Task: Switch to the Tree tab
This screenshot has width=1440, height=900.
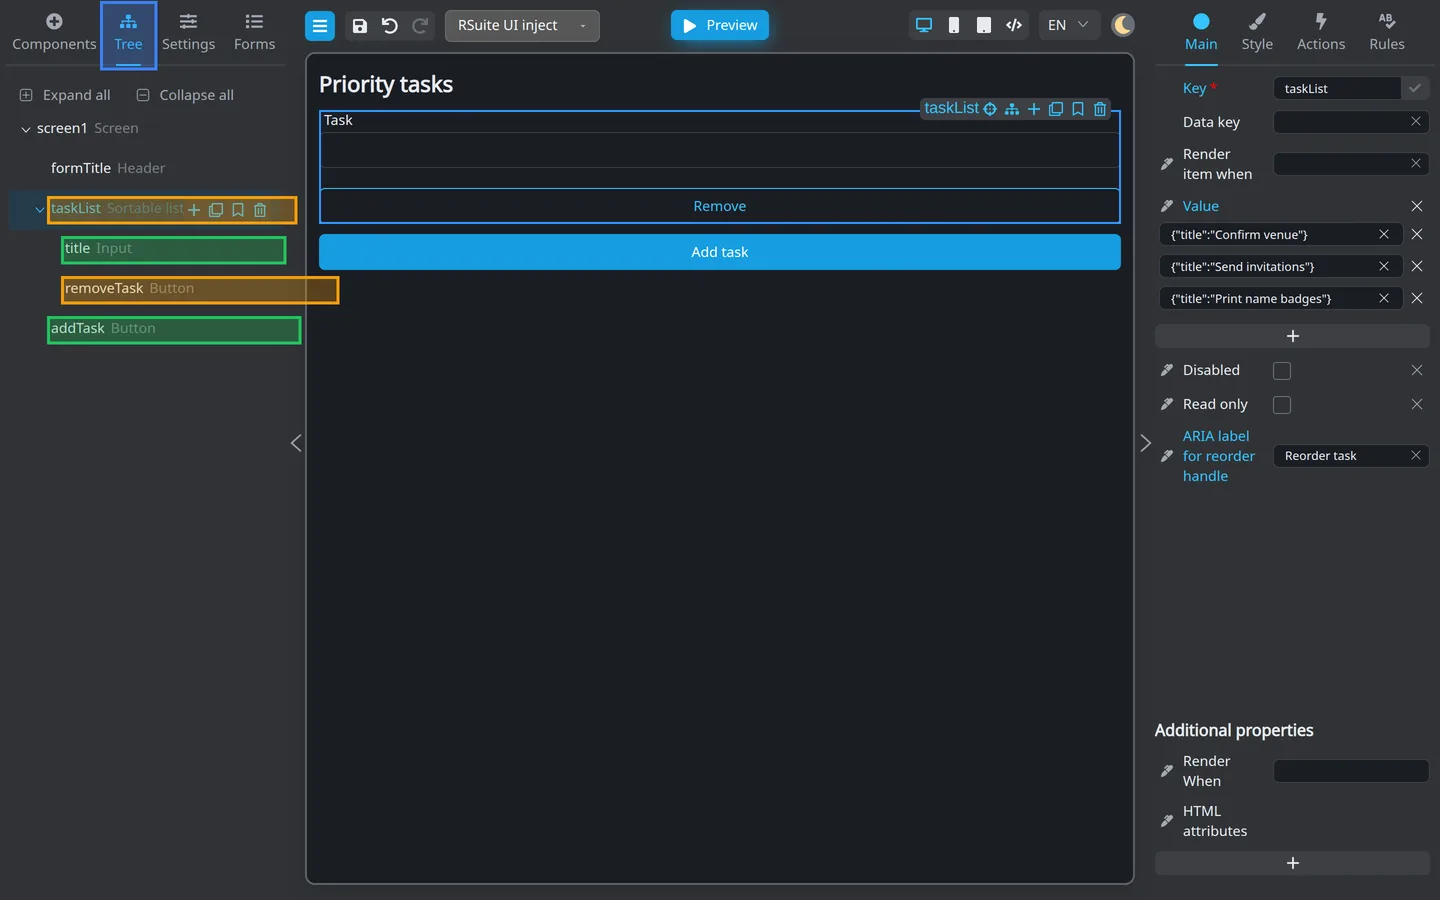Action: 128,34
